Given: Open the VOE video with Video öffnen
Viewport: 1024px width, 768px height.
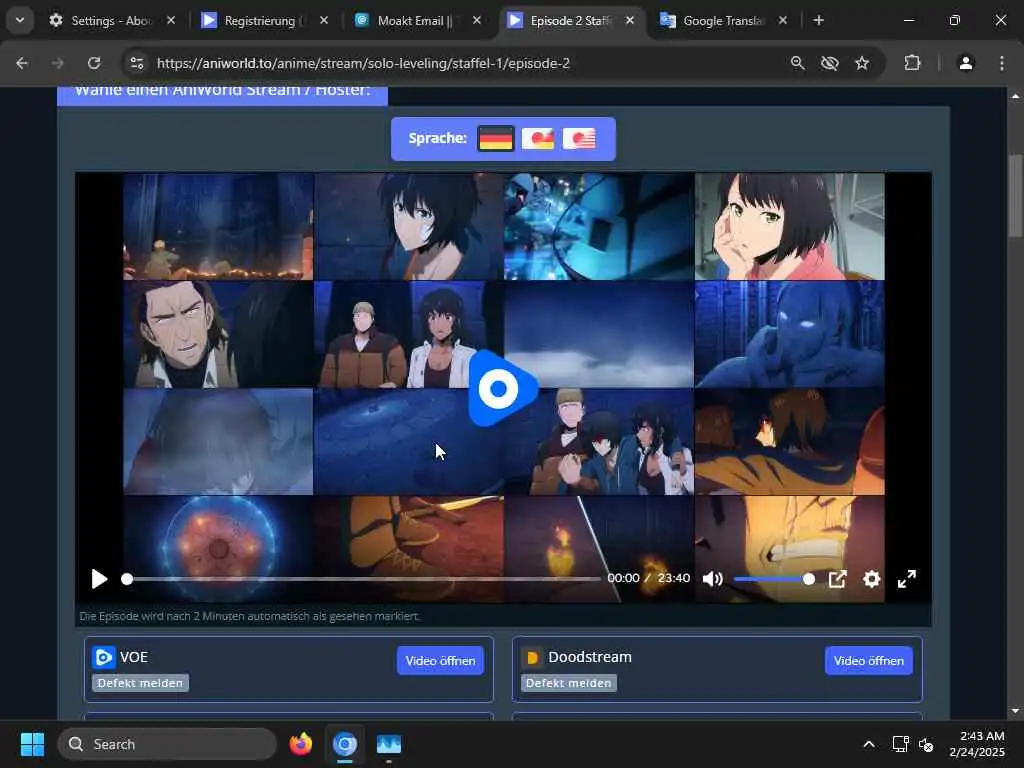Looking at the screenshot, I should click(440, 661).
